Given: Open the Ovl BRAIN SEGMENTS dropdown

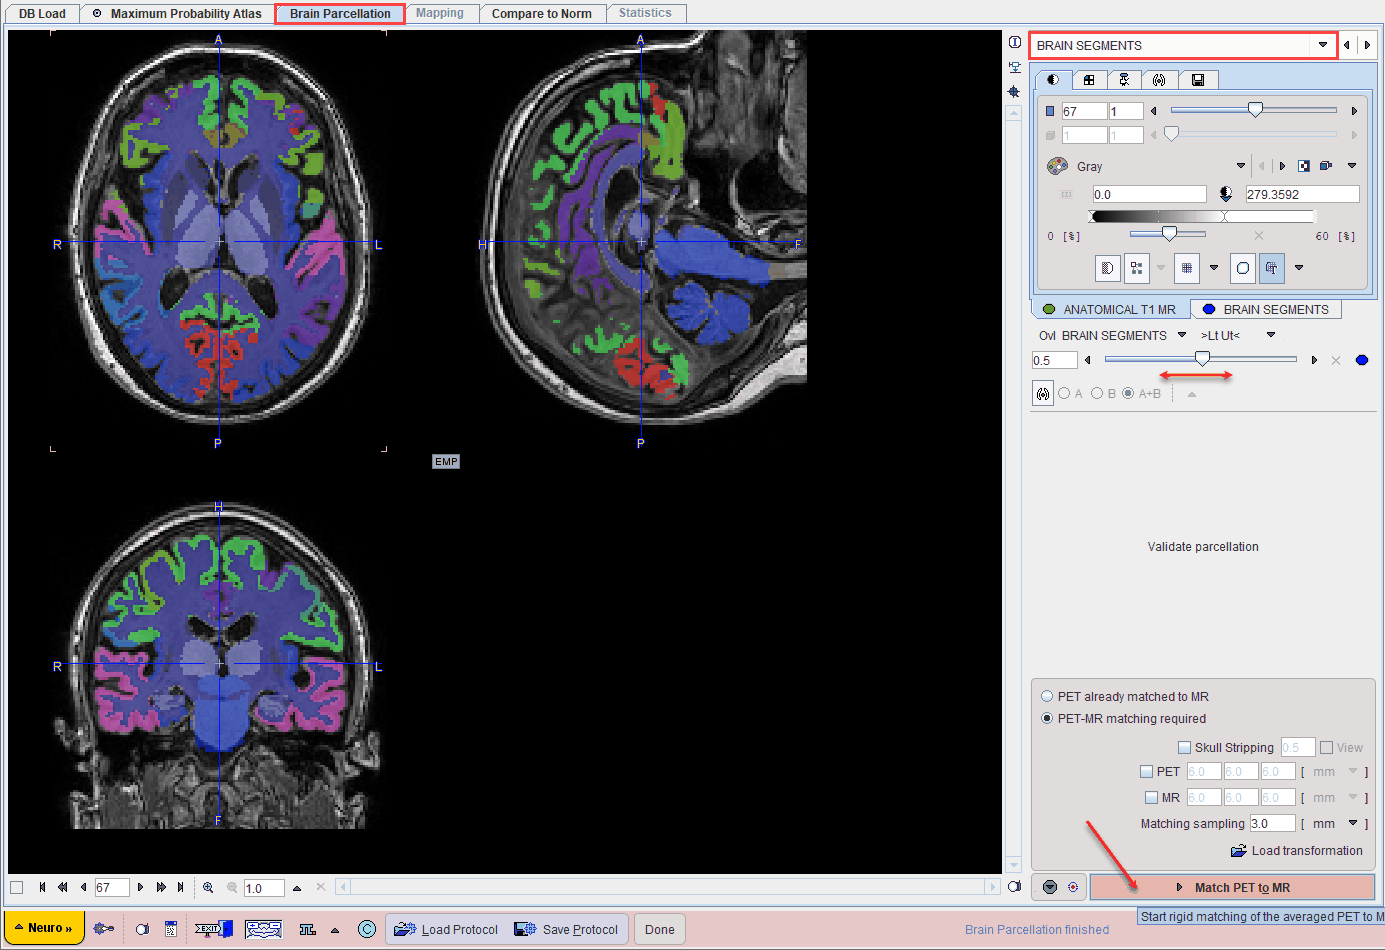Looking at the screenshot, I should (1182, 335).
